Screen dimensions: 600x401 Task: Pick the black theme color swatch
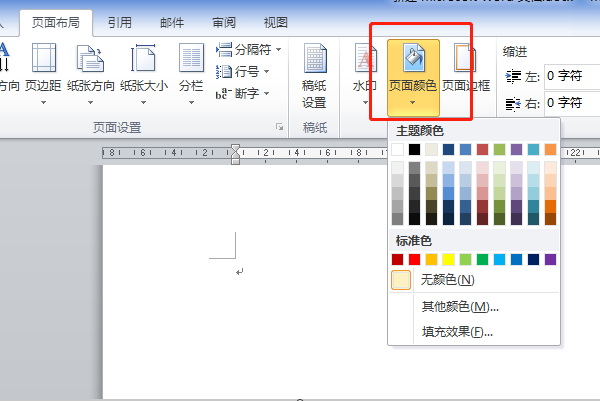414,150
